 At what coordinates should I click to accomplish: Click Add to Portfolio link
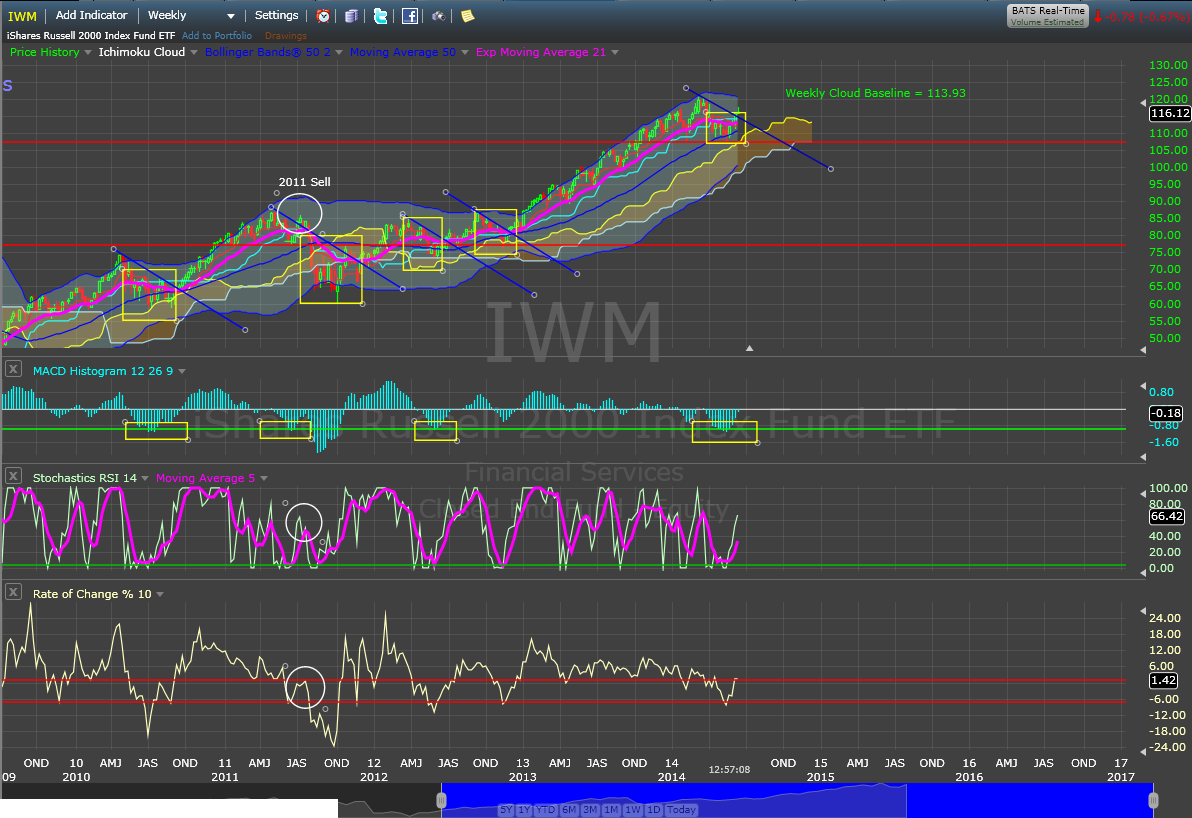click(217, 36)
